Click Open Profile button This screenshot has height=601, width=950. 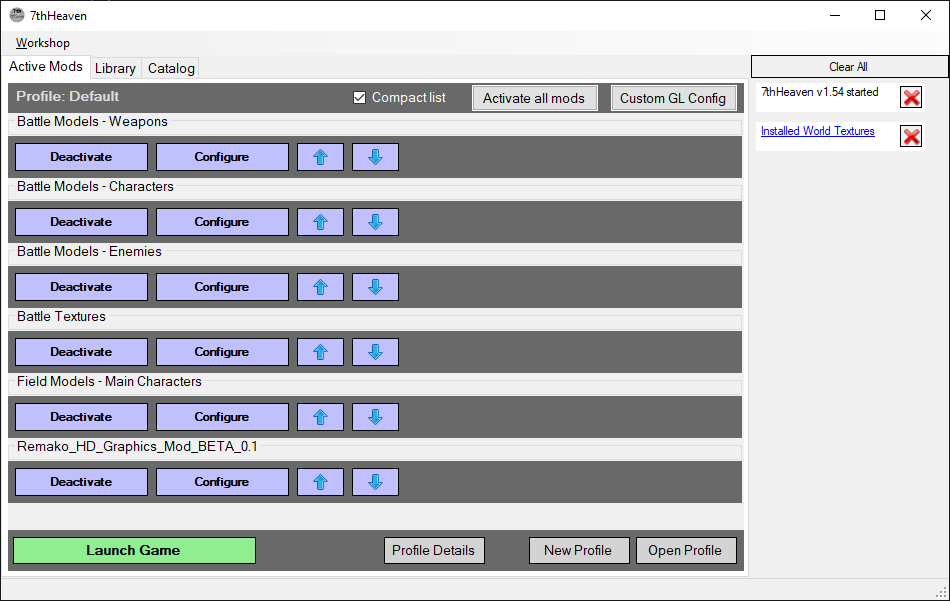tap(686, 550)
